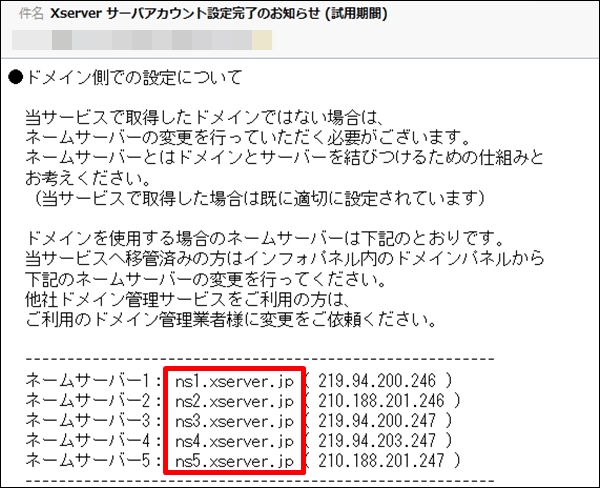This screenshot has width=600, height=488.
Task: Click the line '当サービスへ移管済みの方はインフォパネル内の…'
Action: [x=285, y=259]
